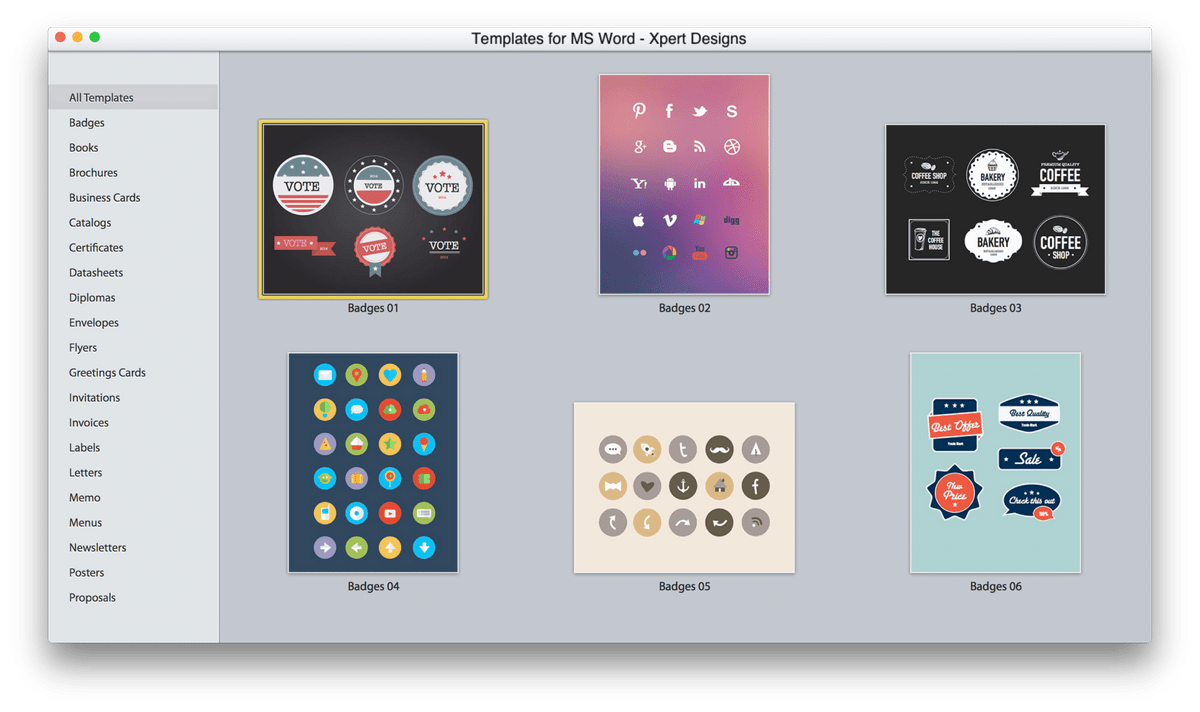Click the "Badges 06" caption text
1200x712 pixels.
click(x=995, y=586)
